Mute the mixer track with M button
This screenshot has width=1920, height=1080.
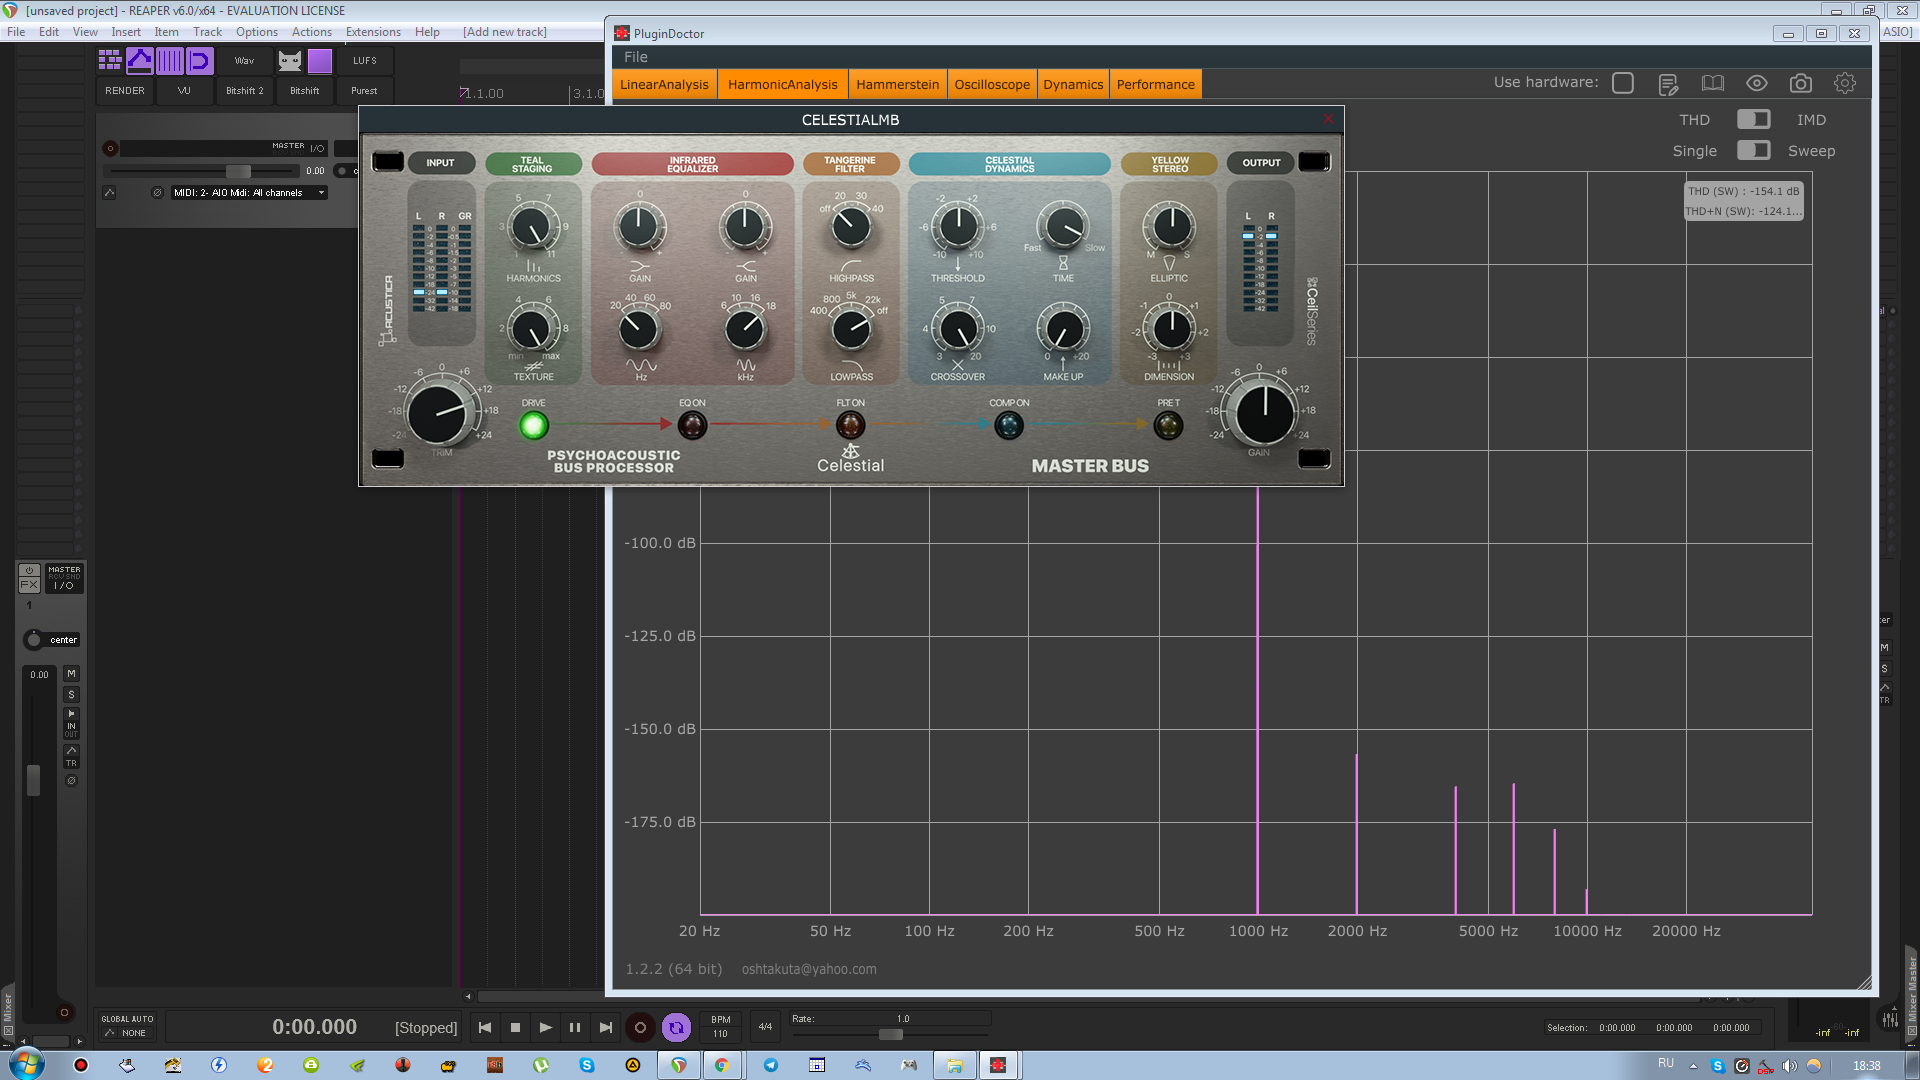click(x=71, y=674)
